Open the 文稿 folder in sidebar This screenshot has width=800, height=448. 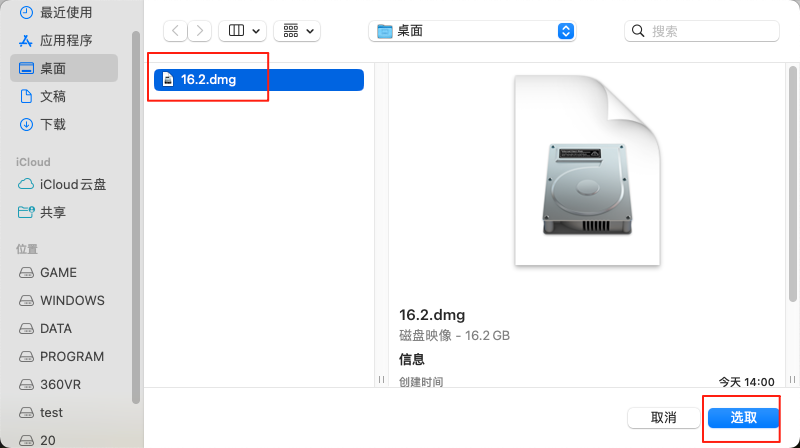(x=53, y=97)
